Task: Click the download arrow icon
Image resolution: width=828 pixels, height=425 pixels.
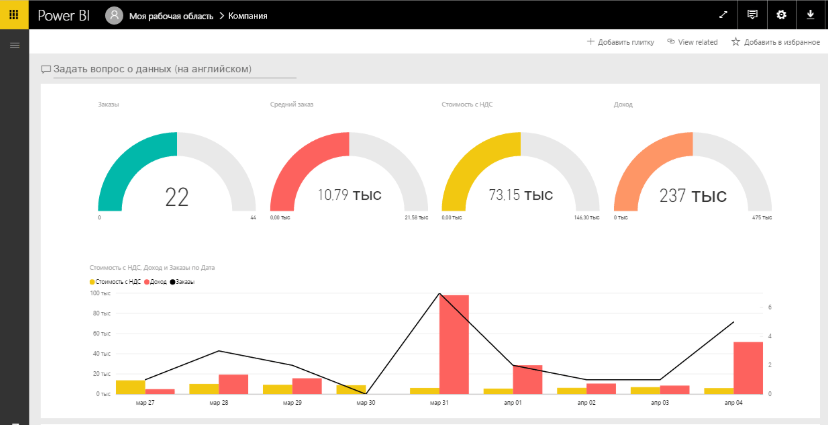Action: [x=811, y=15]
